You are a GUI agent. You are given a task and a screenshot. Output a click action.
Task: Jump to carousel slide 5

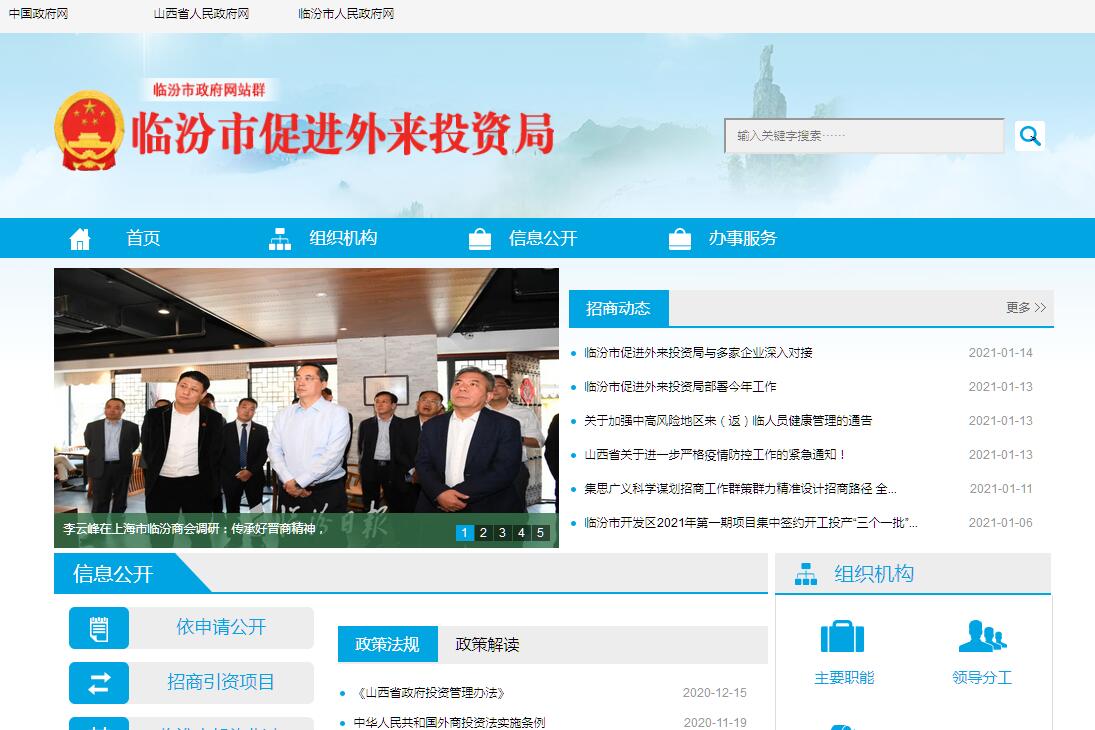click(540, 533)
